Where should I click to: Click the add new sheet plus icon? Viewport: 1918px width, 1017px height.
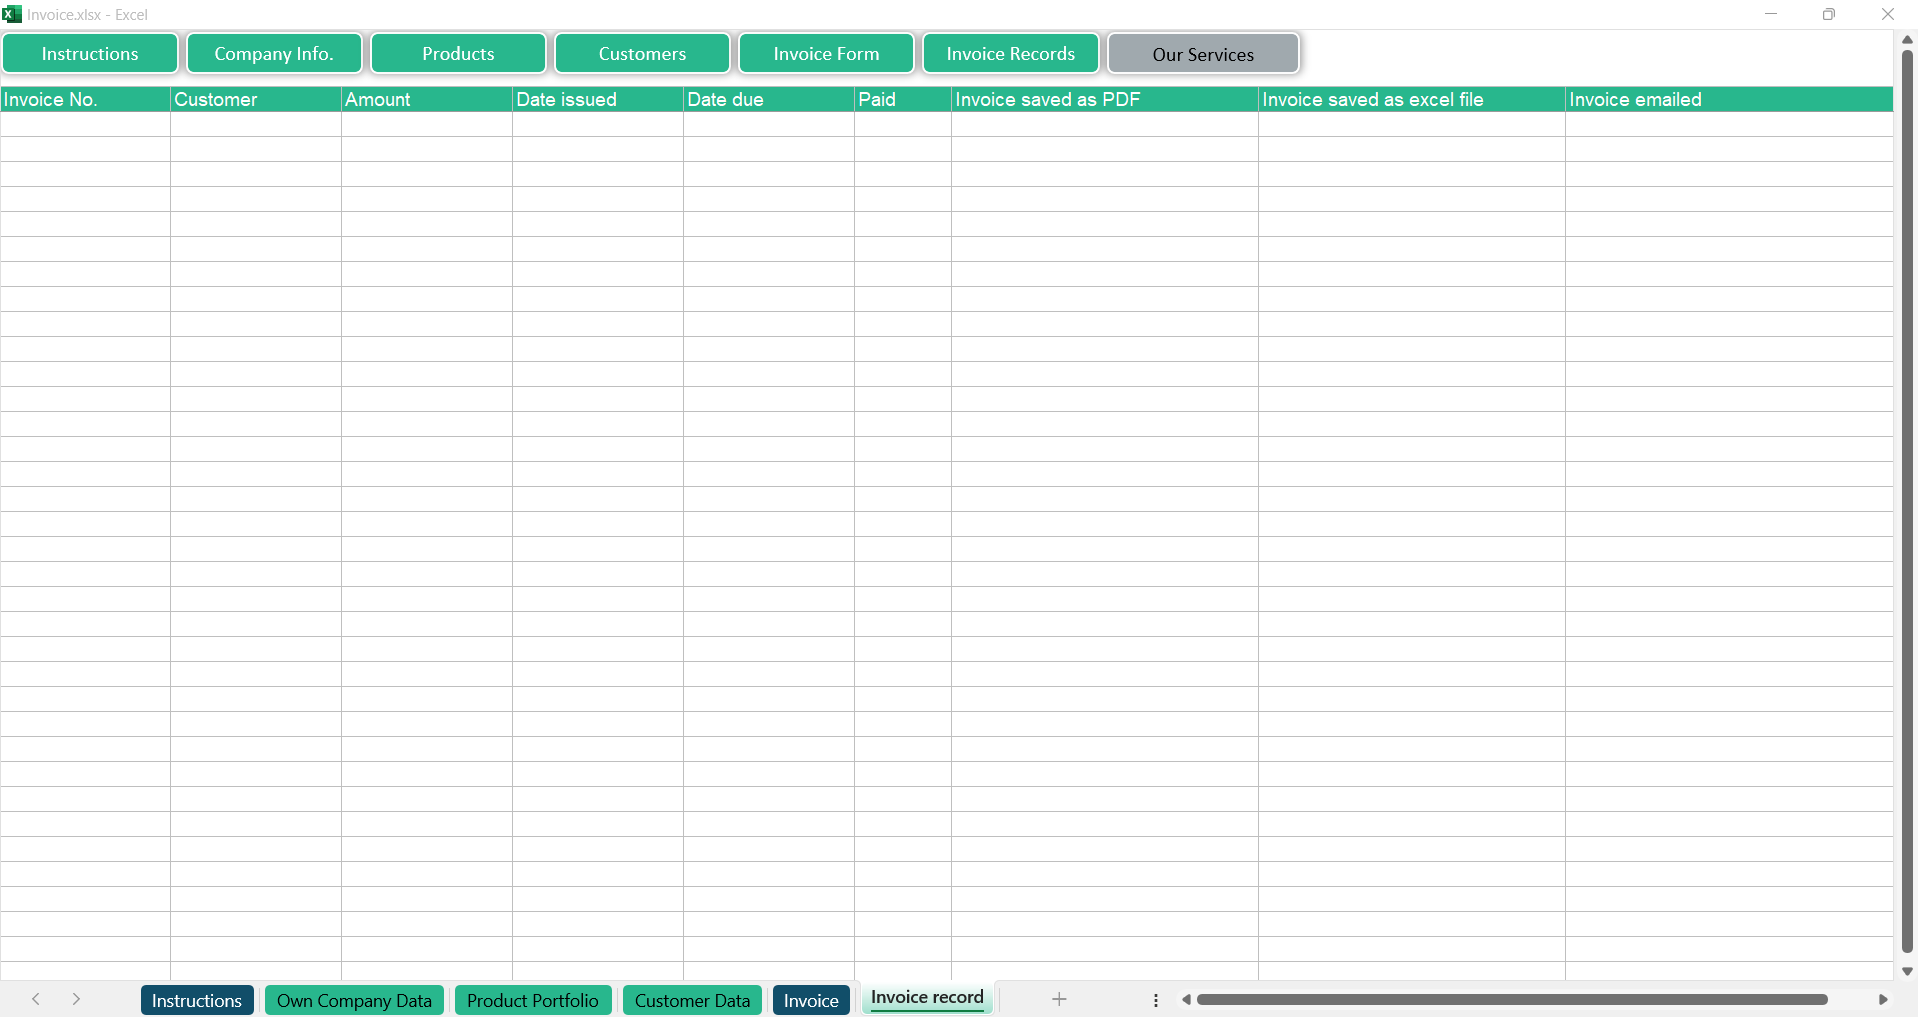[x=1059, y=999]
